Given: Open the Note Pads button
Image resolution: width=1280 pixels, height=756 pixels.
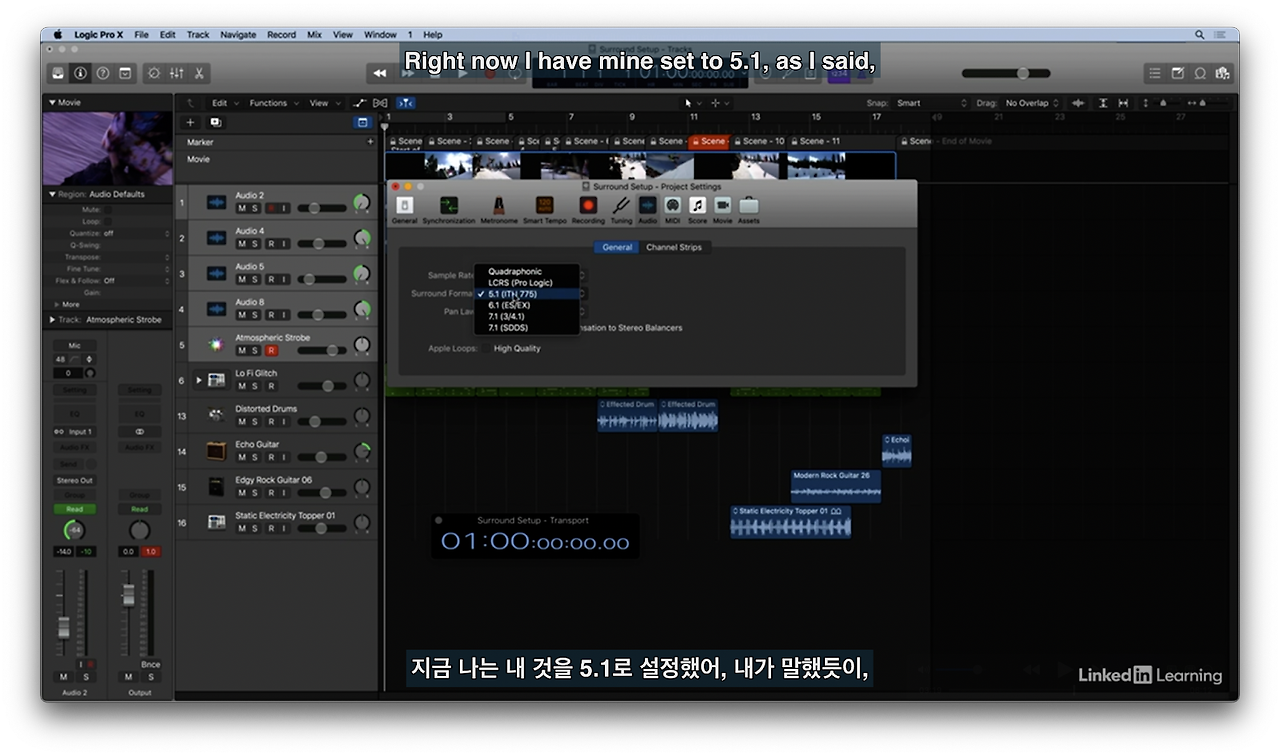Looking at the screenshot, I should coord(1178,73).
